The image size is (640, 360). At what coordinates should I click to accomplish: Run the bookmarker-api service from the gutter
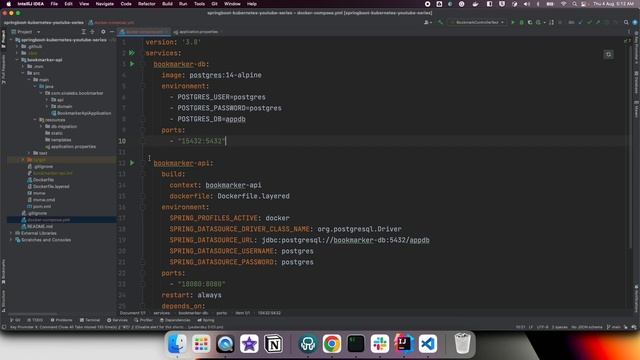pos(132,163)
